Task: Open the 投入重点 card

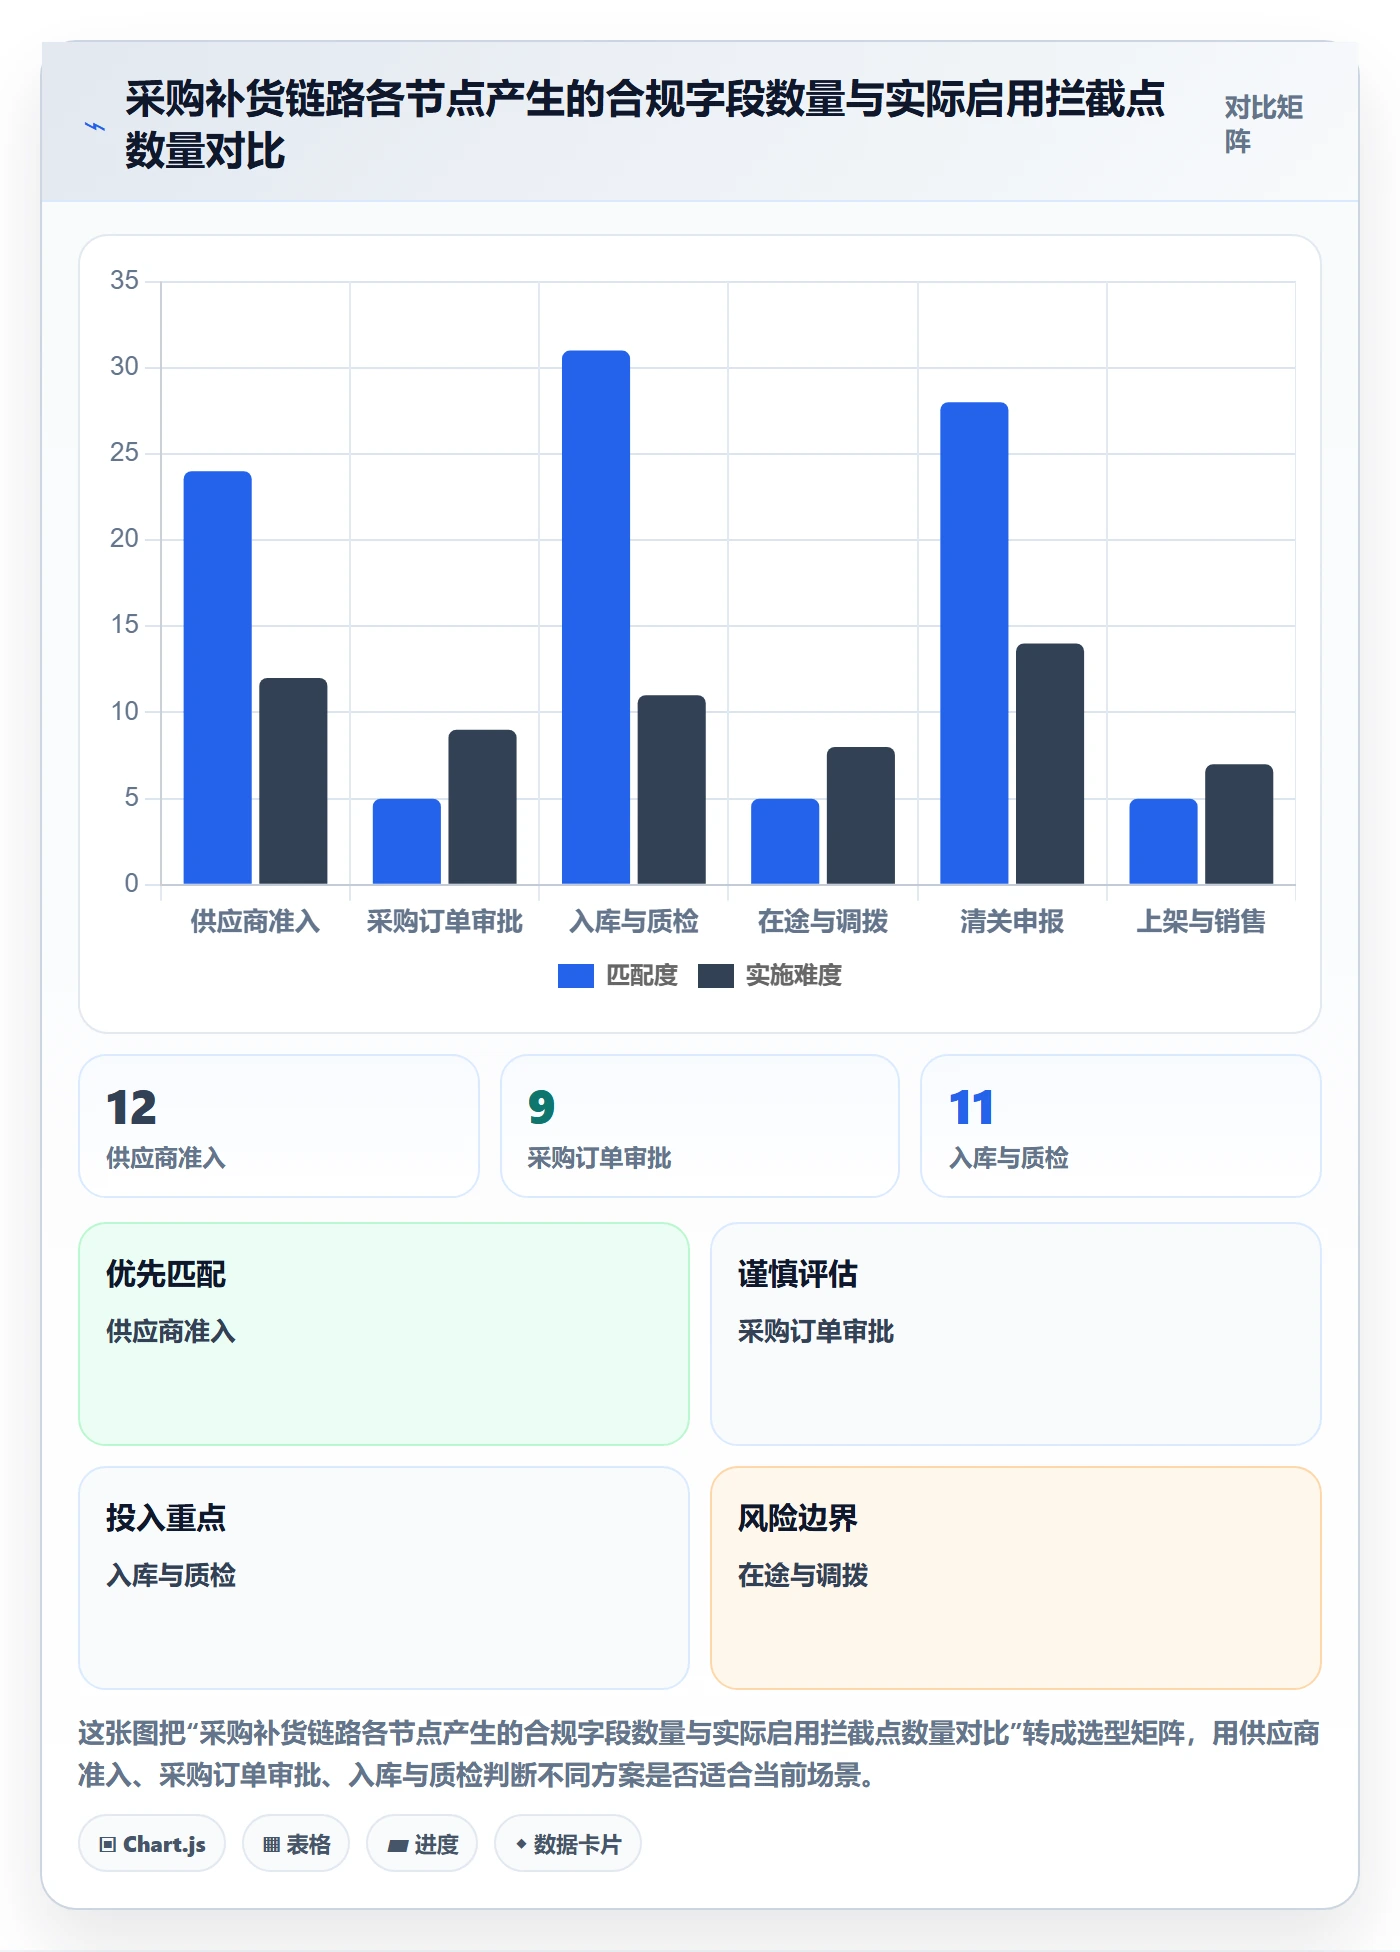Action: point(384,1578)
